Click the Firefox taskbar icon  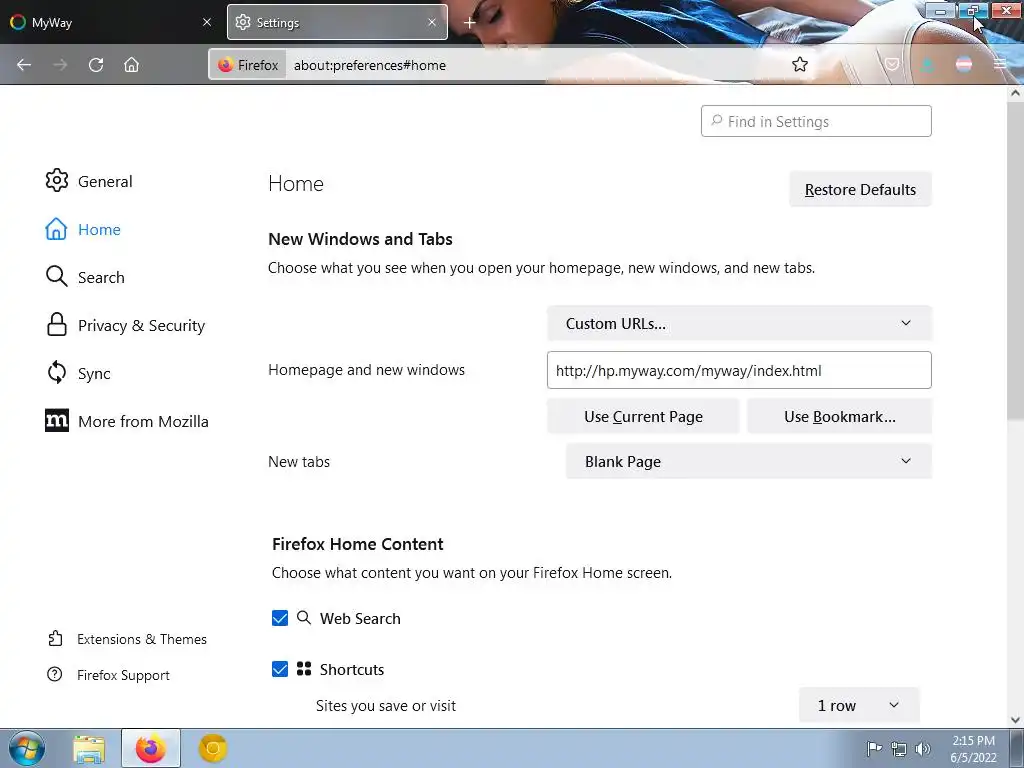click(150, 748)
